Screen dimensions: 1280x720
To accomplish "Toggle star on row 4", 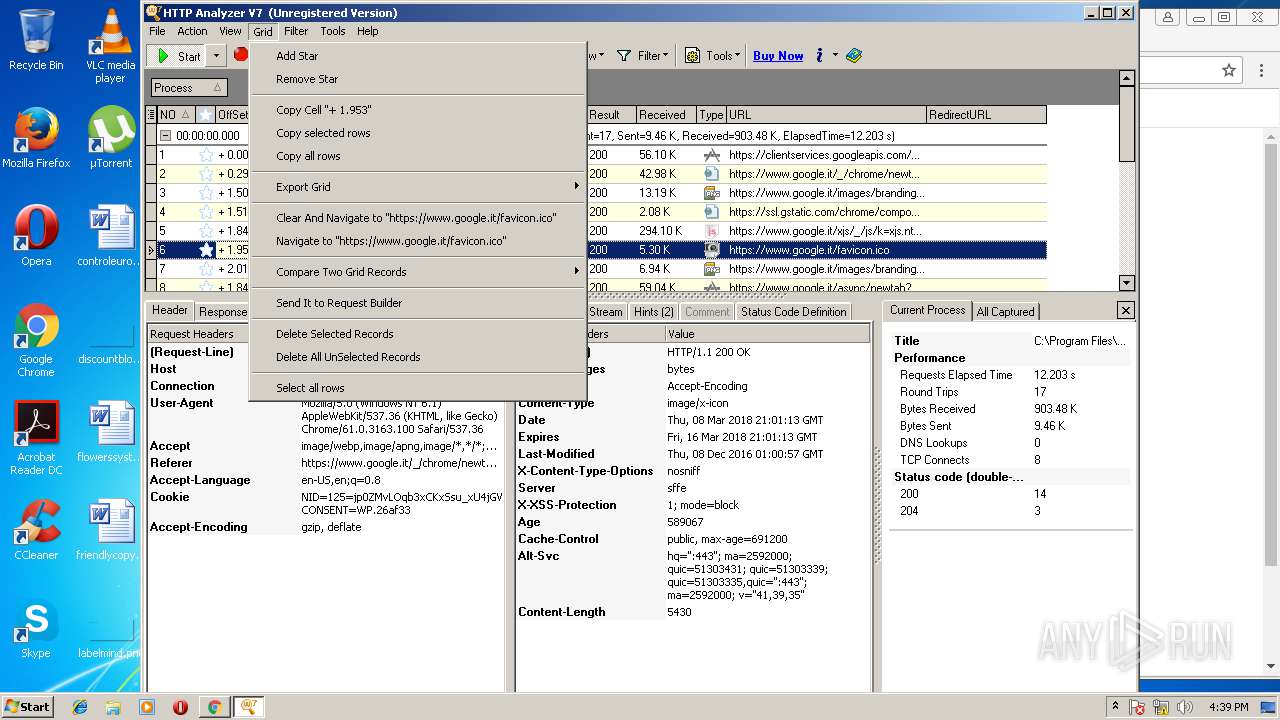I will (206, 212).
